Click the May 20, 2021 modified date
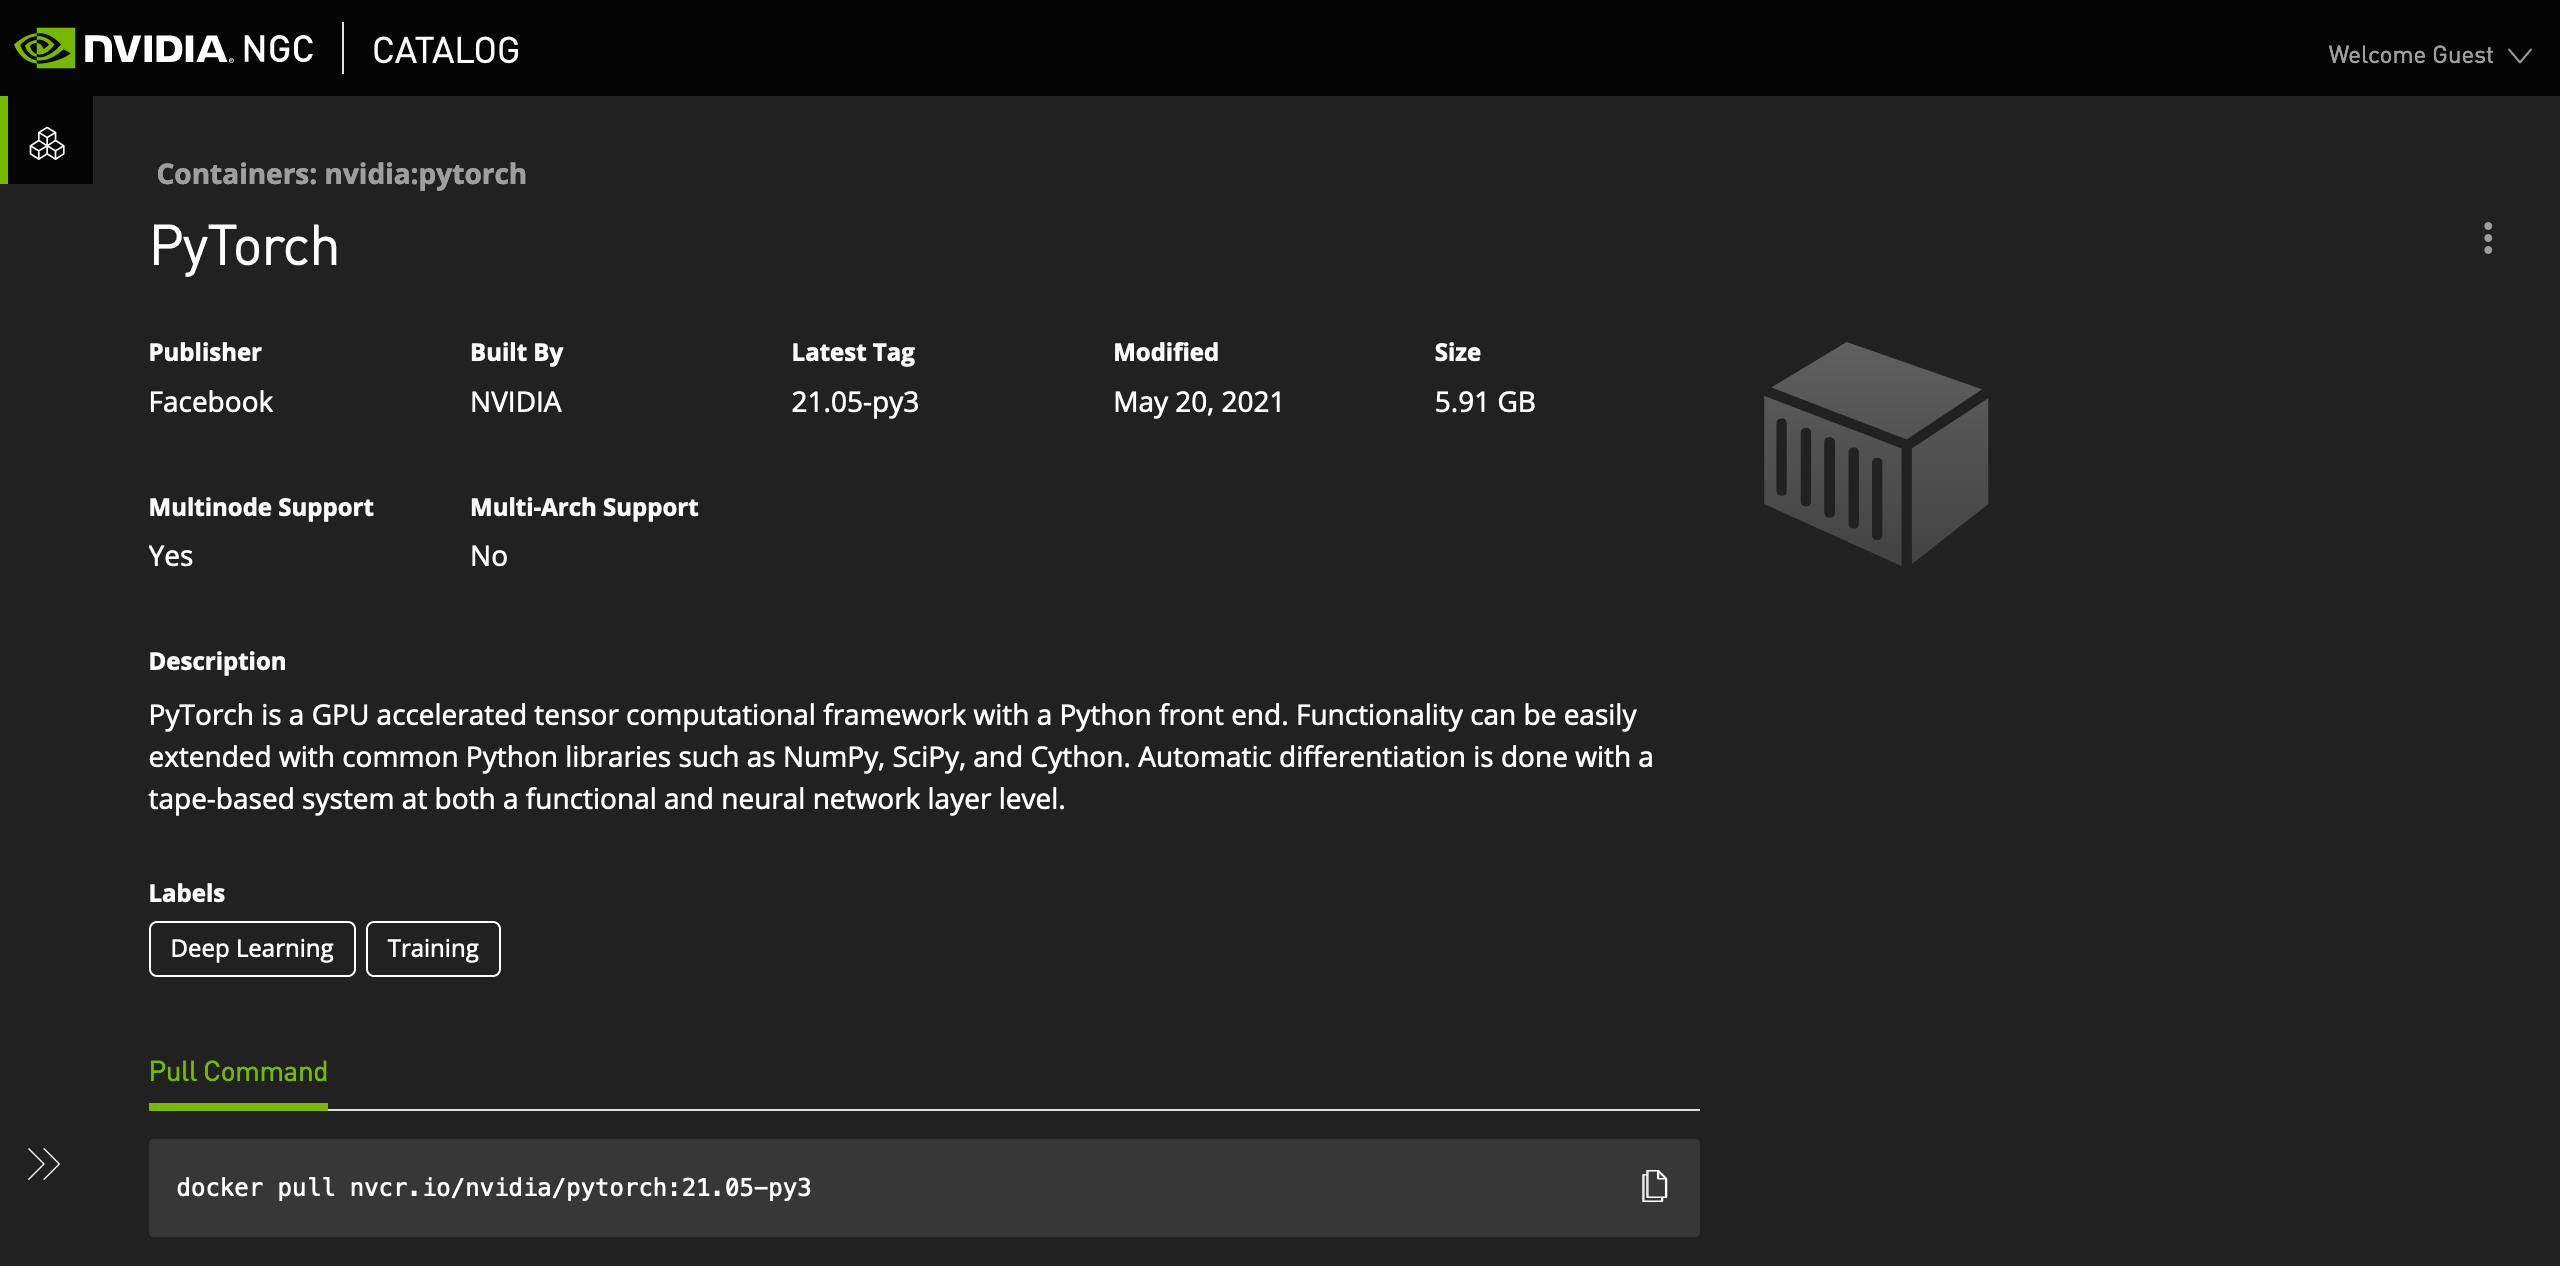2560x1266 pixels. (1198, 402)
